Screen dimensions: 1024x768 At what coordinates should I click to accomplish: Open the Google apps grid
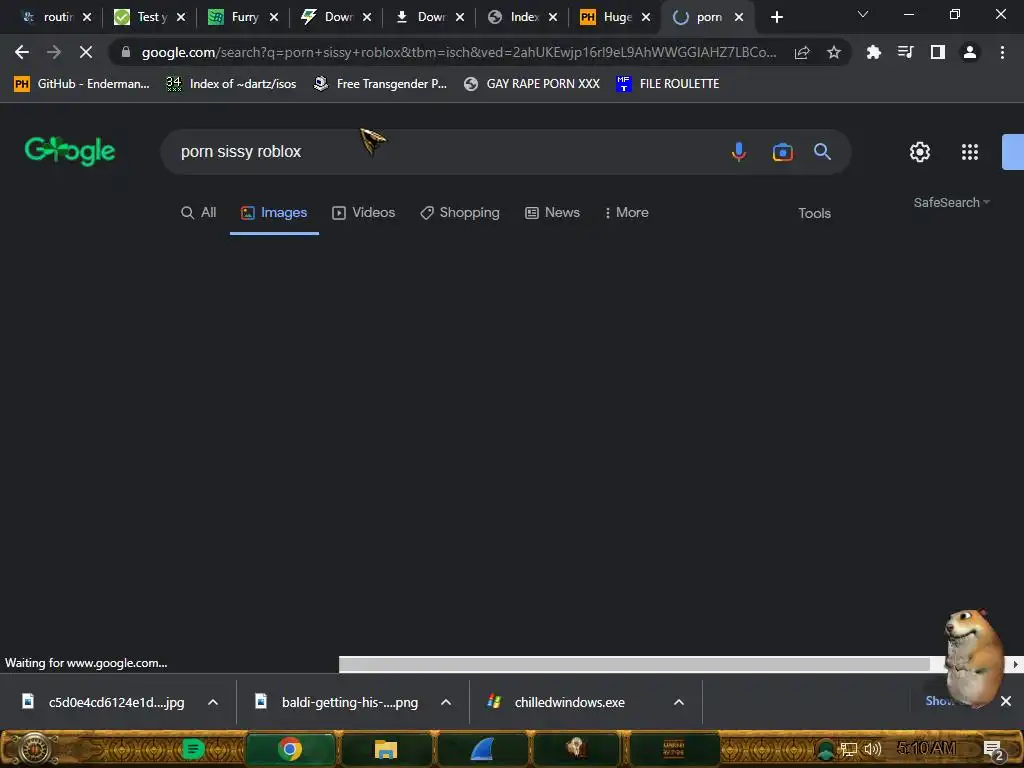pos(970,152)
